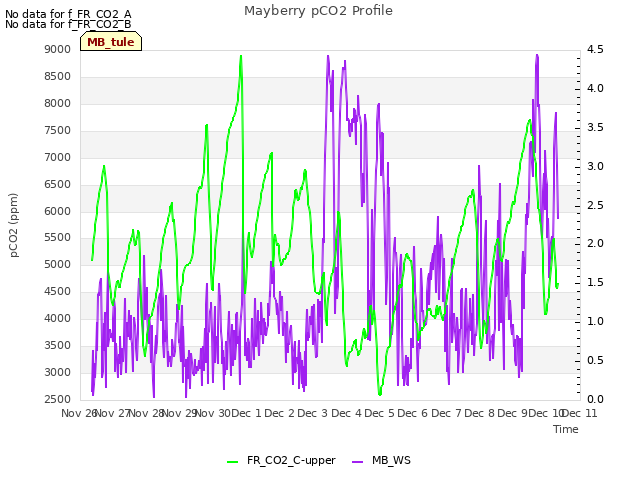Viewport: 640px width, 480px height.
Task: Click the 0.0 right-axis tick label
Action: (595, 399)
